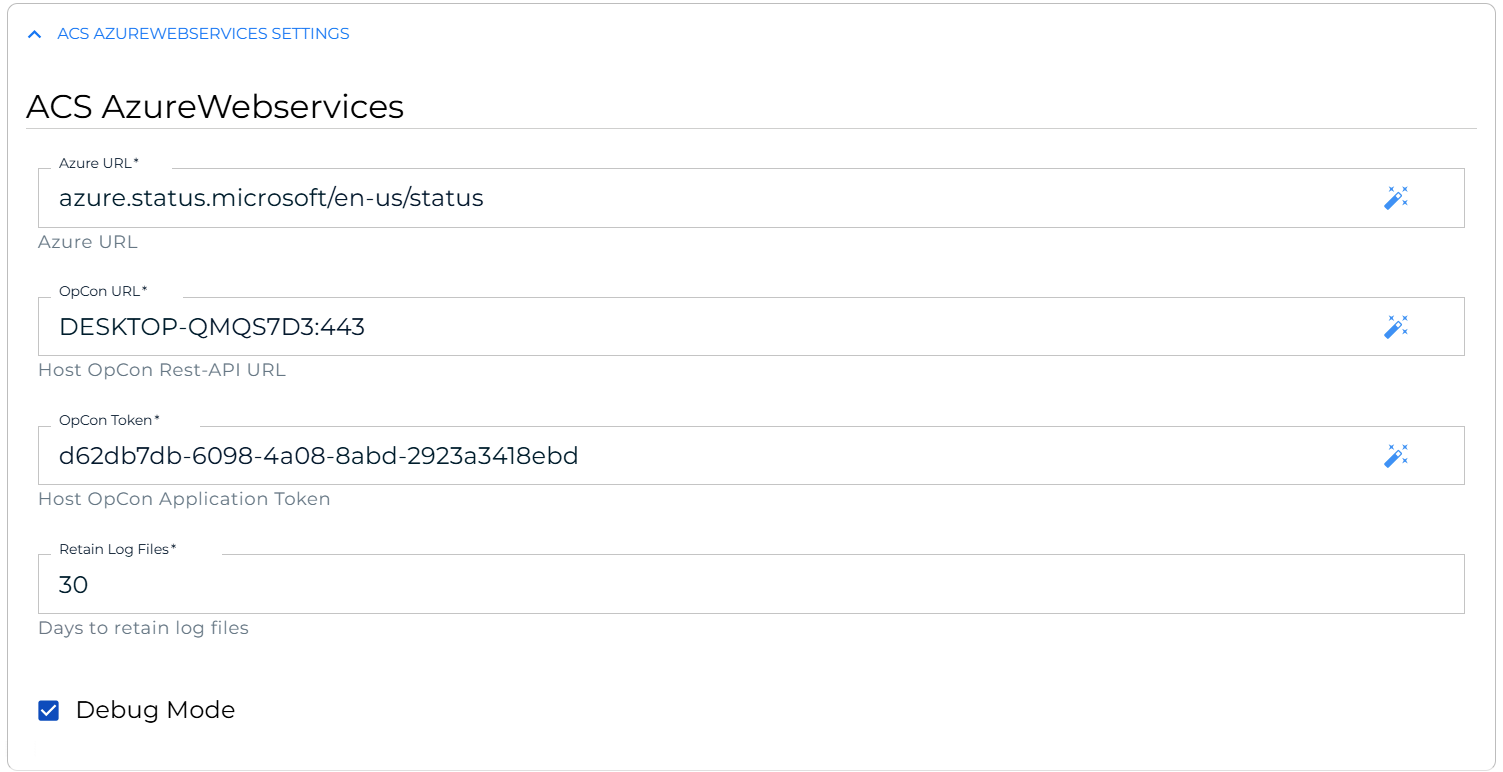Click the floating OpCon Token* field label
The image size is (1503, 772).
[109, 420]
